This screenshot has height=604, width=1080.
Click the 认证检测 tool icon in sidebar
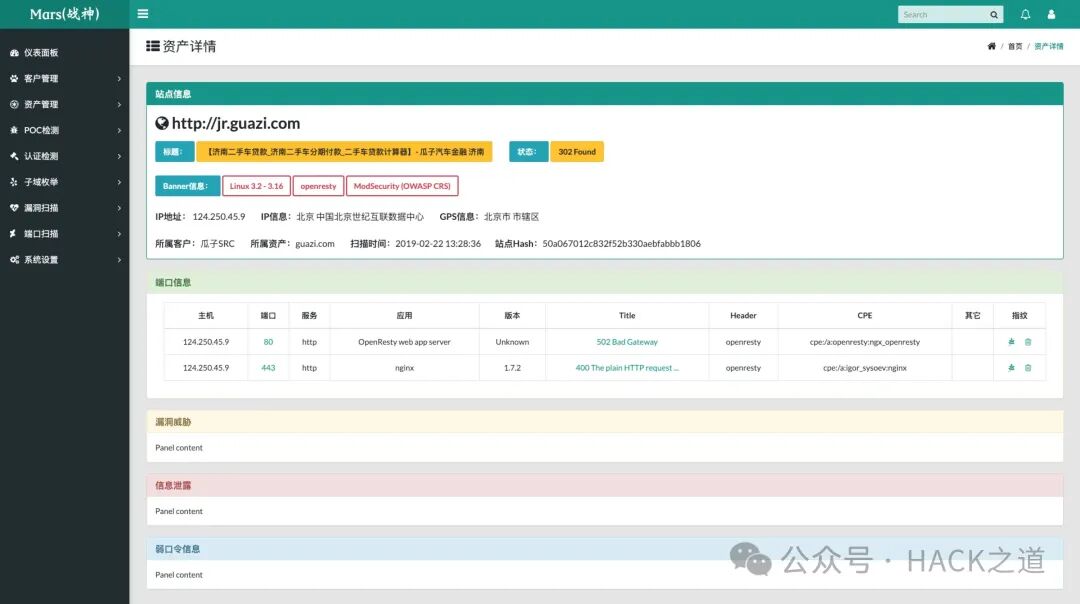tap(12, 156)
